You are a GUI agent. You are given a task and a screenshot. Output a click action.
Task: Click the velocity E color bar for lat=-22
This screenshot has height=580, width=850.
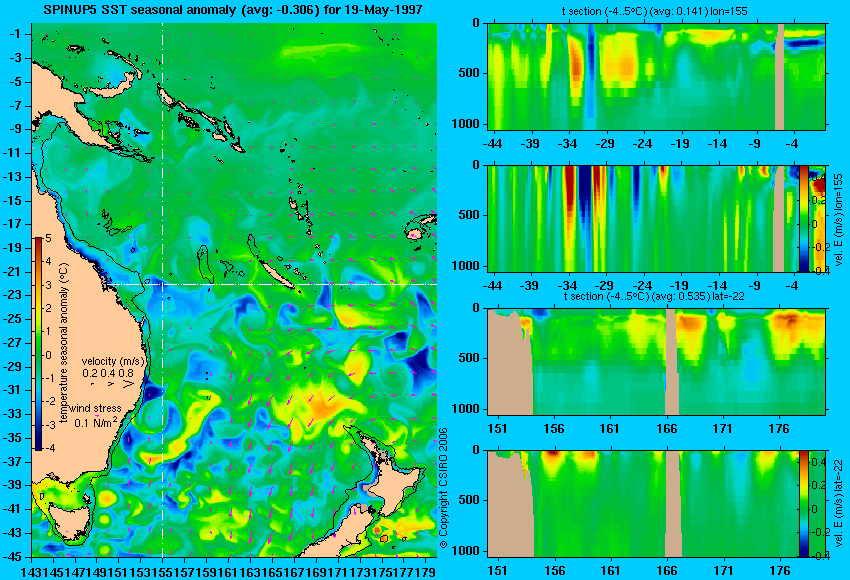tap(803, 504)
